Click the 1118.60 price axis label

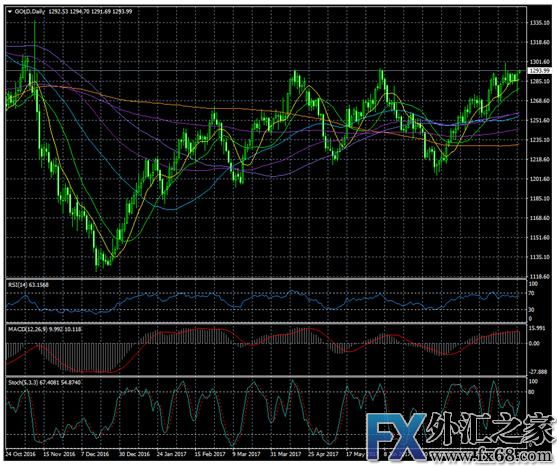click(x=539, y=276)
